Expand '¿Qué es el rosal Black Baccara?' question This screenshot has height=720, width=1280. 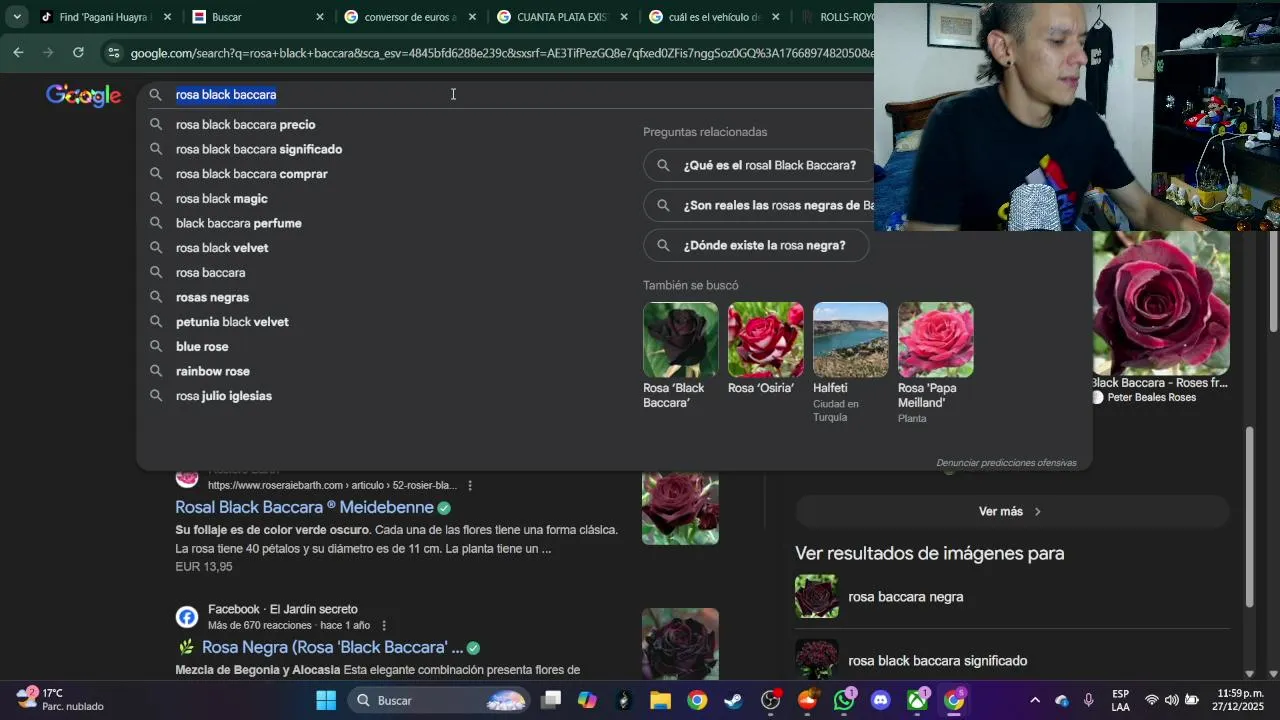pyautogui.click(x=757, y=165)
